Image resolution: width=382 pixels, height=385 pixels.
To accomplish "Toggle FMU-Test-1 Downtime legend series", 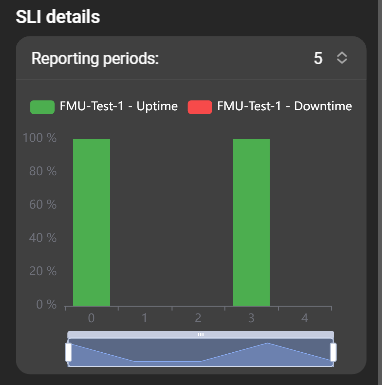I will (270, 107).
